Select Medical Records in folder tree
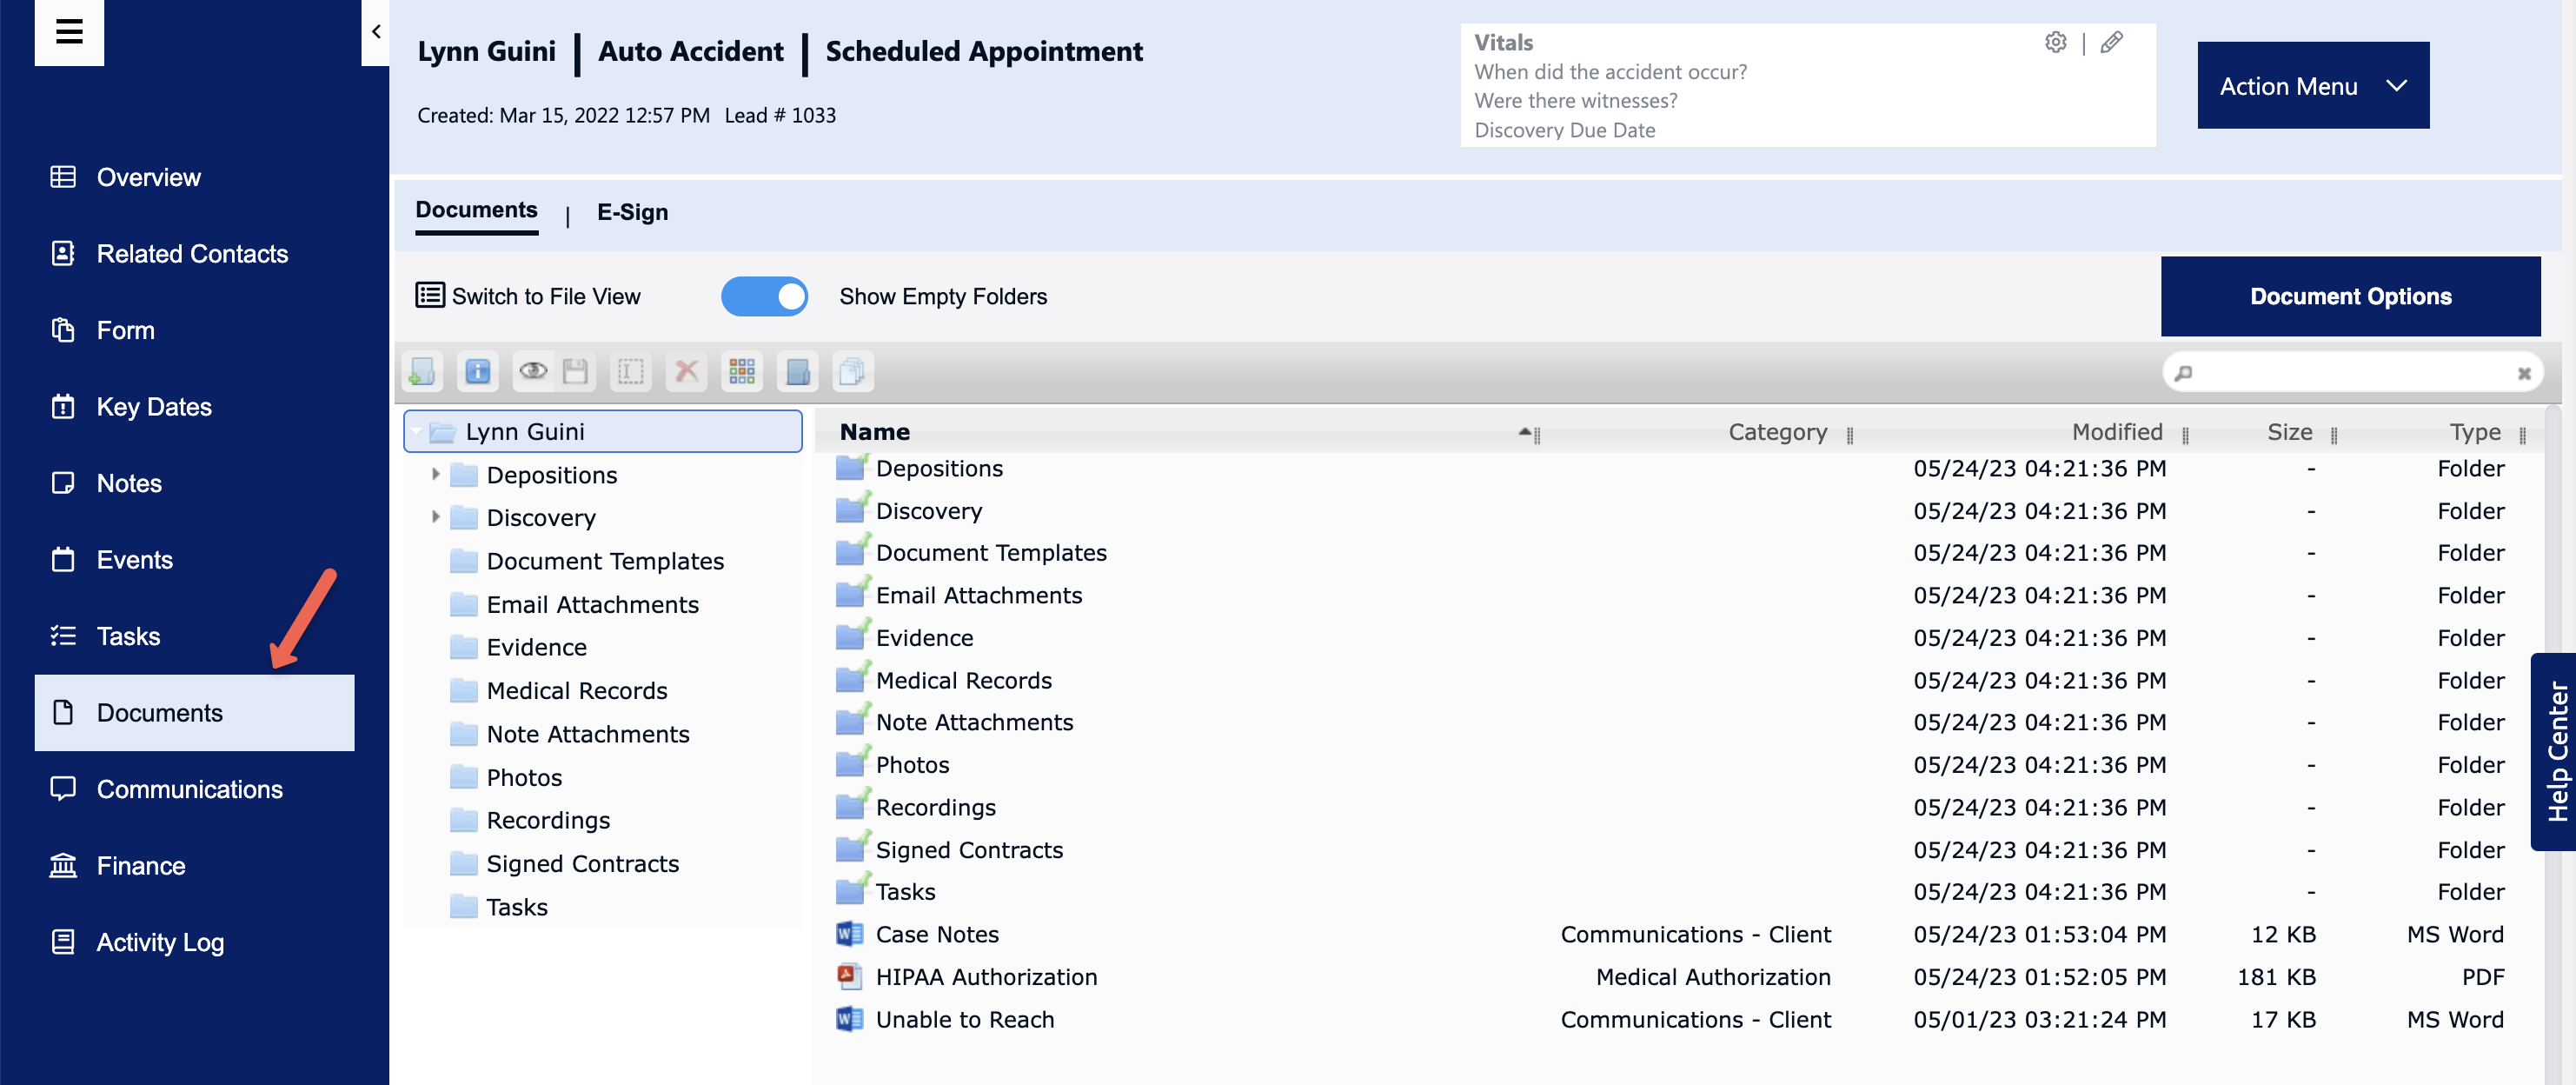The width and height of the screenshot is (2576, 1085). click(x=576, y=690)
